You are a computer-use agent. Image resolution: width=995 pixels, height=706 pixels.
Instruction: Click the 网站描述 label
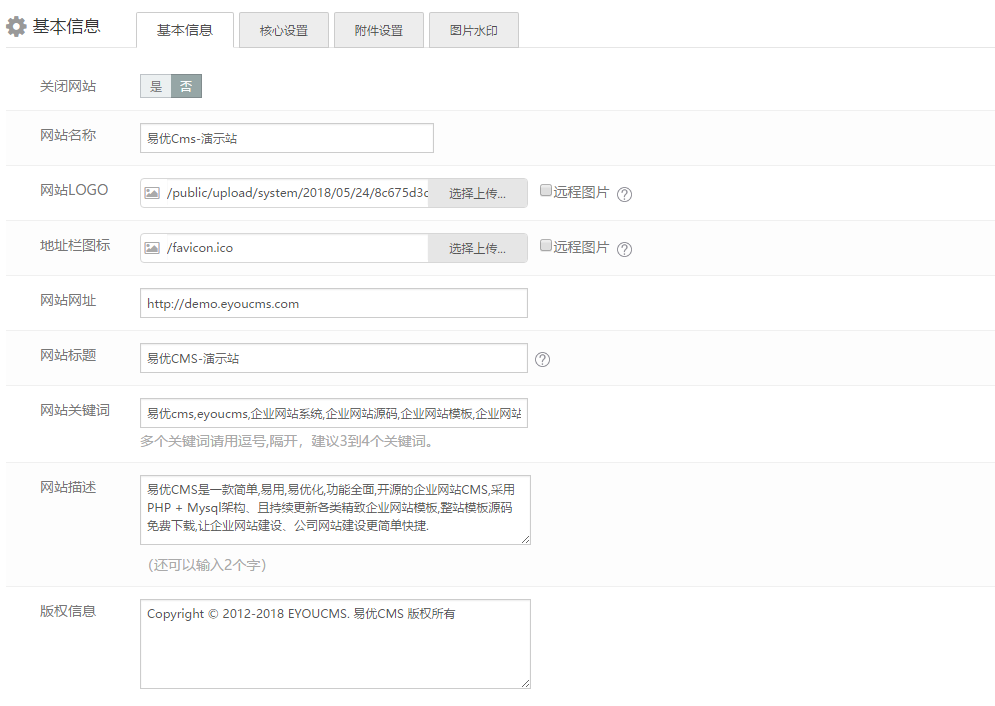(x=68, y=487)
